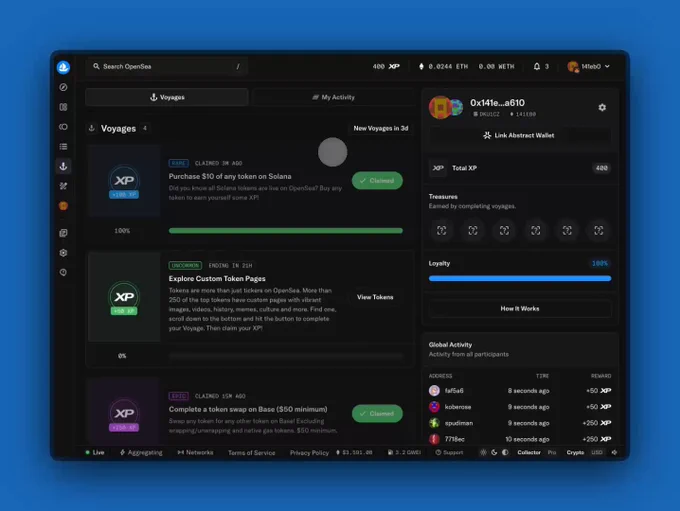Toggle sound speaker icon in footer
This screenshot has height=511, width=680.
coord(614,452)
